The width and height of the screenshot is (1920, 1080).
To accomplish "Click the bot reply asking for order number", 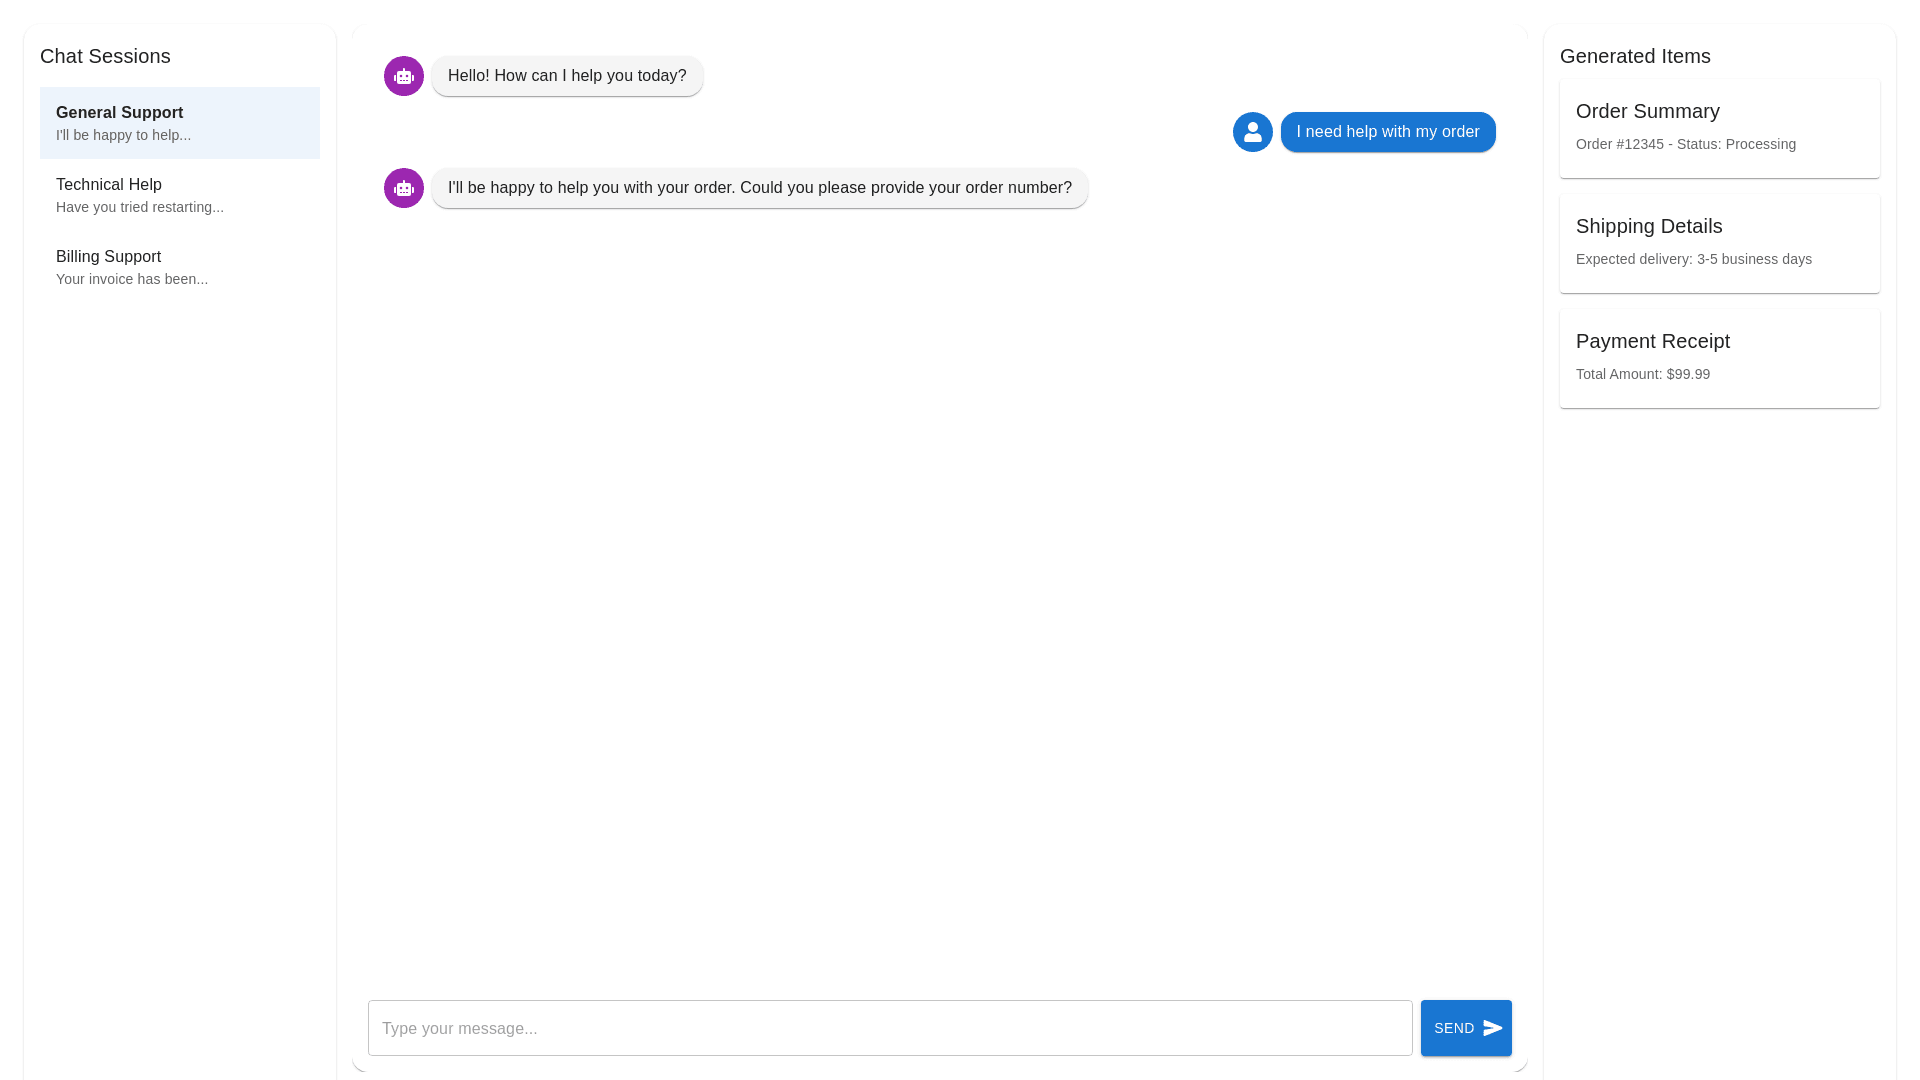I will [x=760, y=188].
